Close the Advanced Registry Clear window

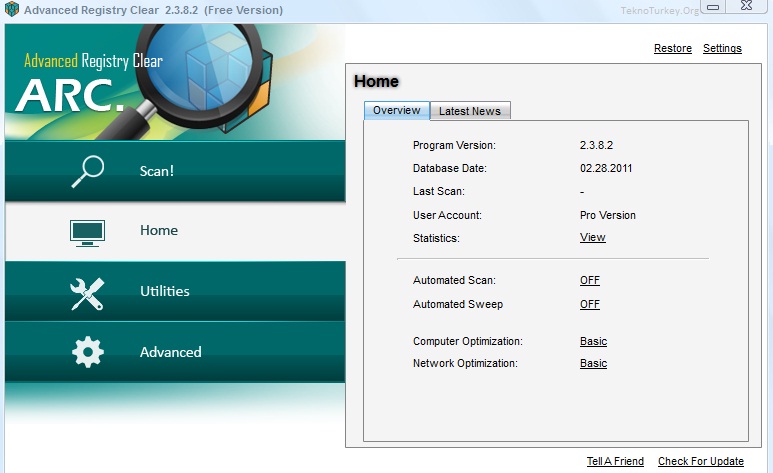[x=746, y=6]
